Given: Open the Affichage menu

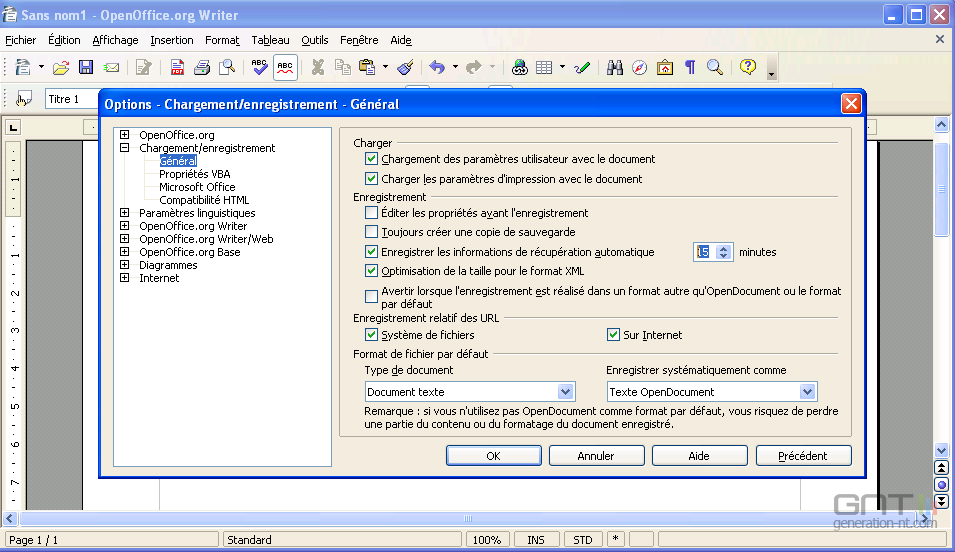Looking at the screenshot, I should tap(115, 40).
